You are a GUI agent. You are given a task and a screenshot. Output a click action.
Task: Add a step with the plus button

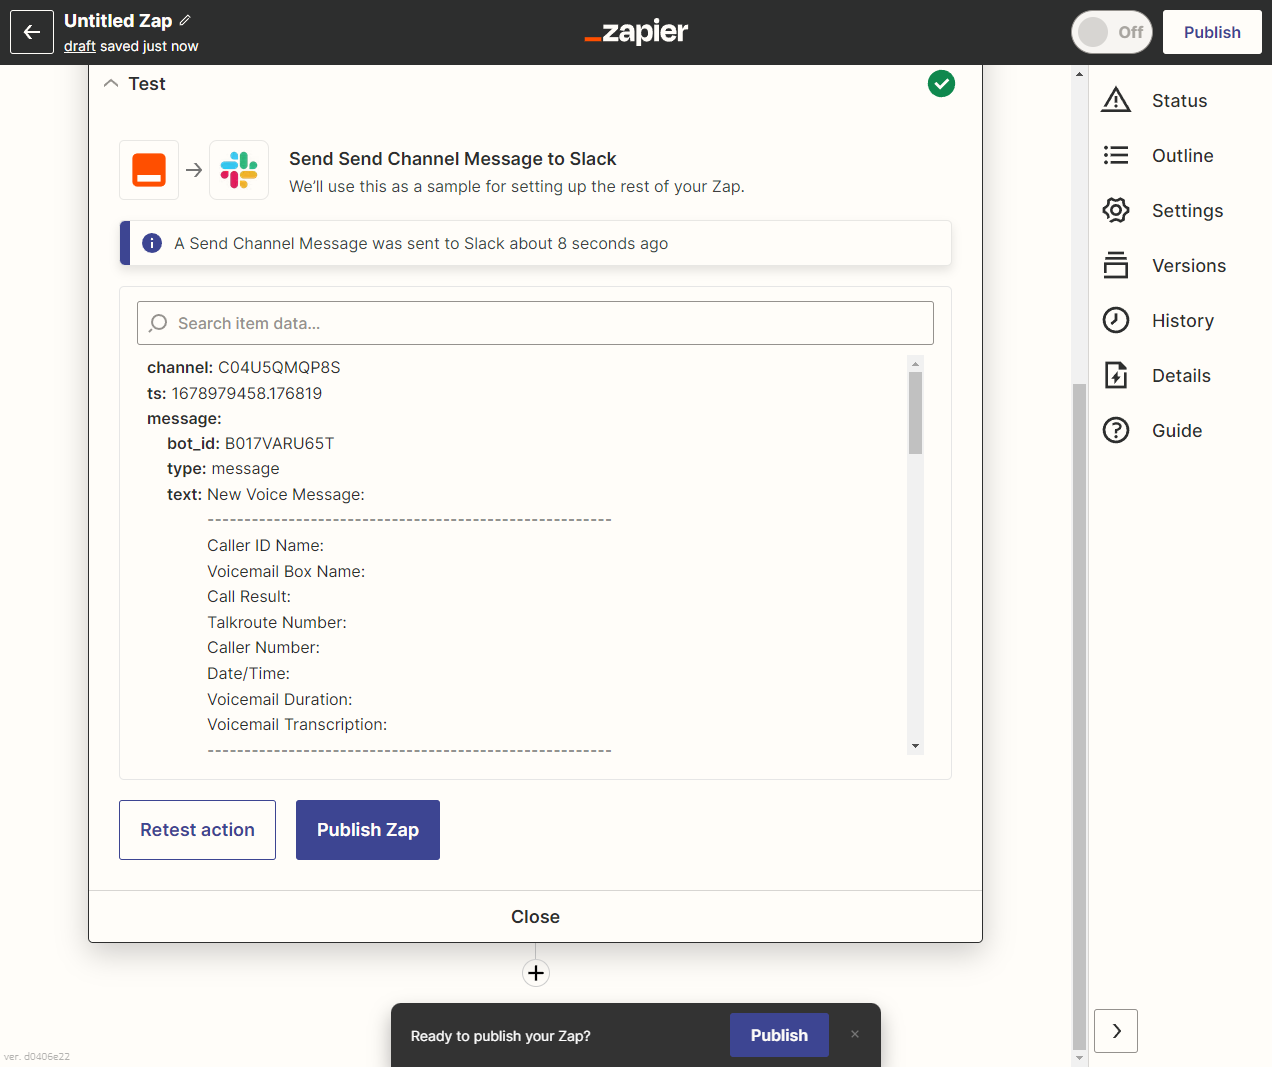pyautogui.click(x=536, y=973)
